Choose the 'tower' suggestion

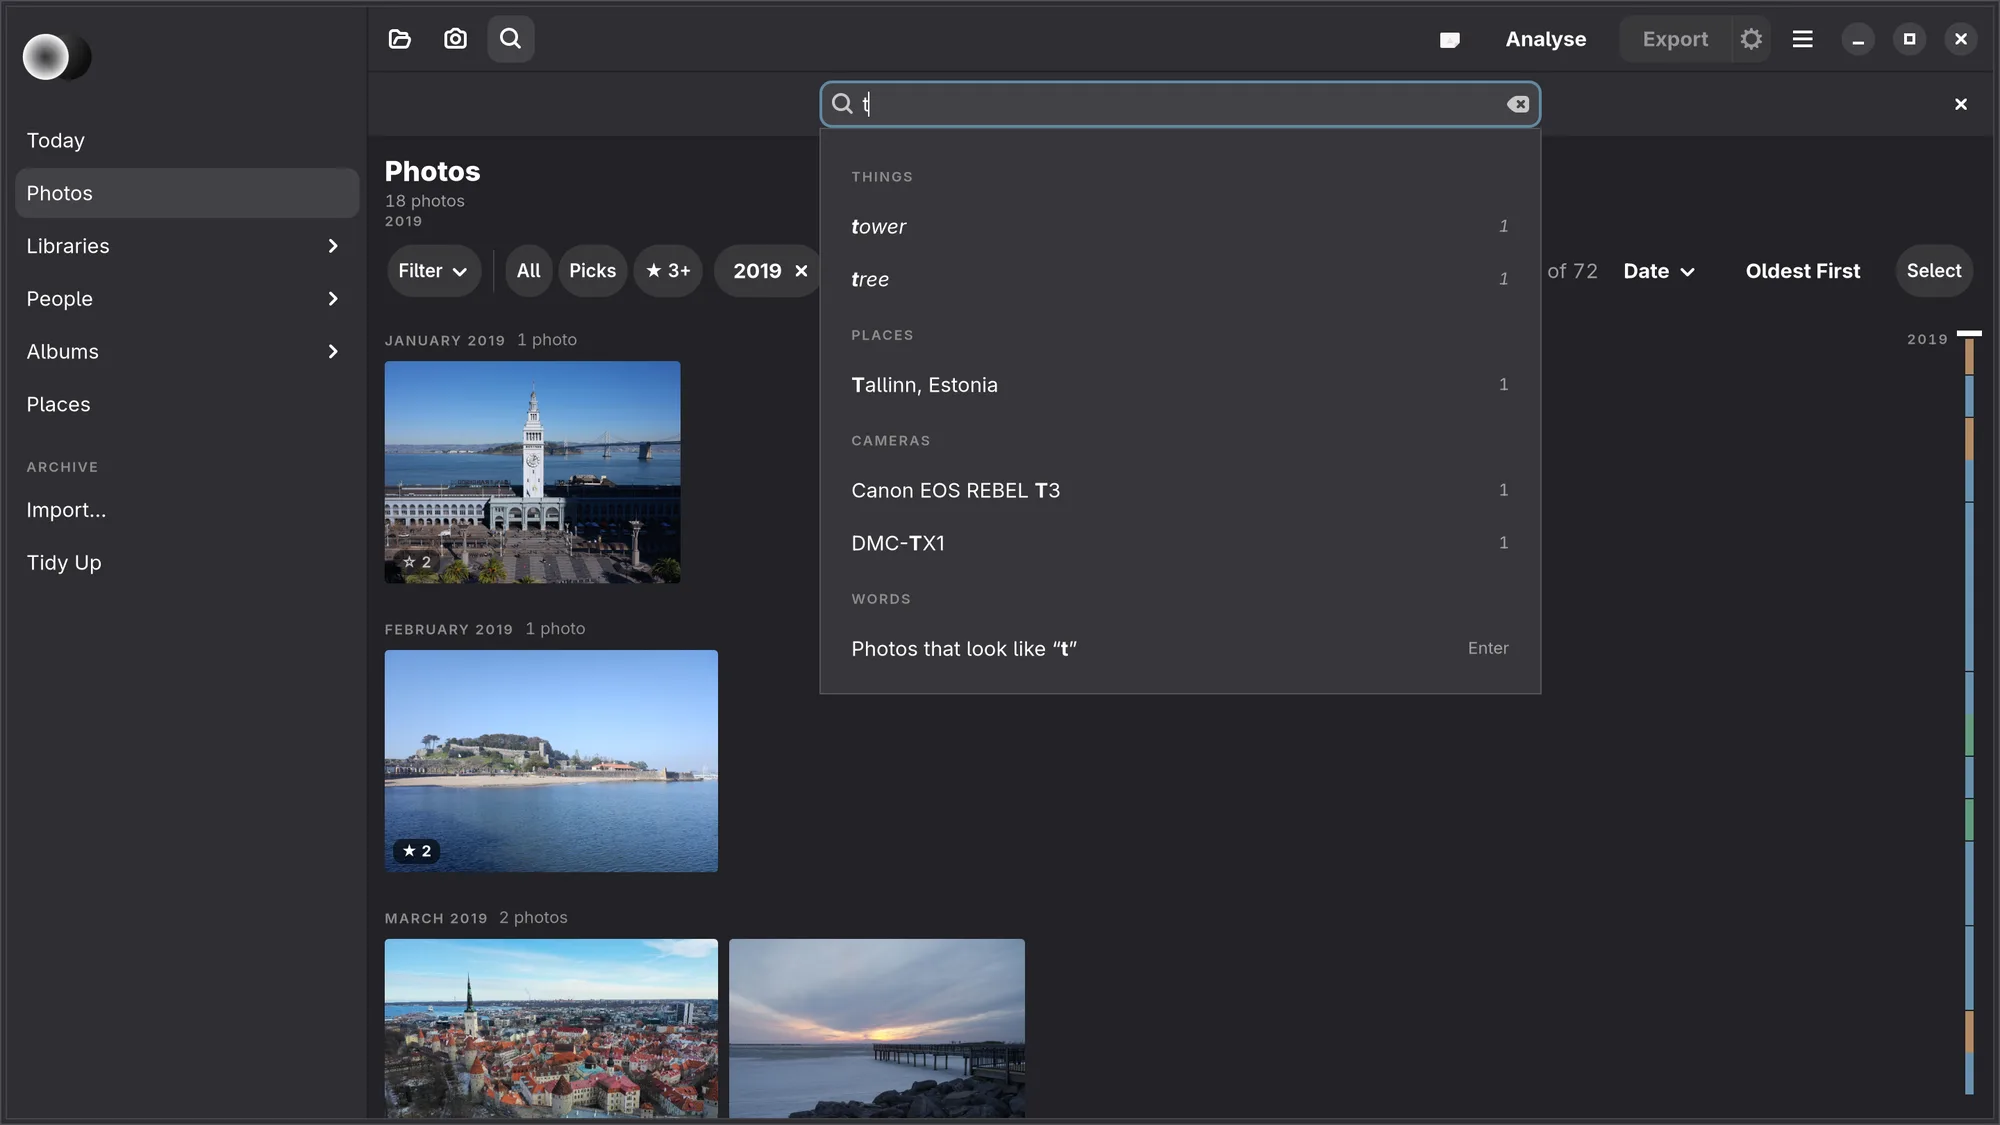coord(1180,226)
